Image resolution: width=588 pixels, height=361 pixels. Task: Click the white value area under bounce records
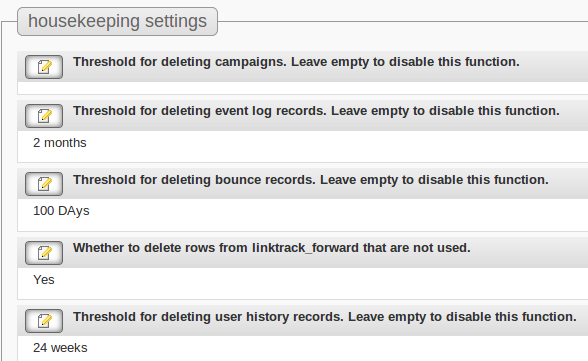[303, 215]
